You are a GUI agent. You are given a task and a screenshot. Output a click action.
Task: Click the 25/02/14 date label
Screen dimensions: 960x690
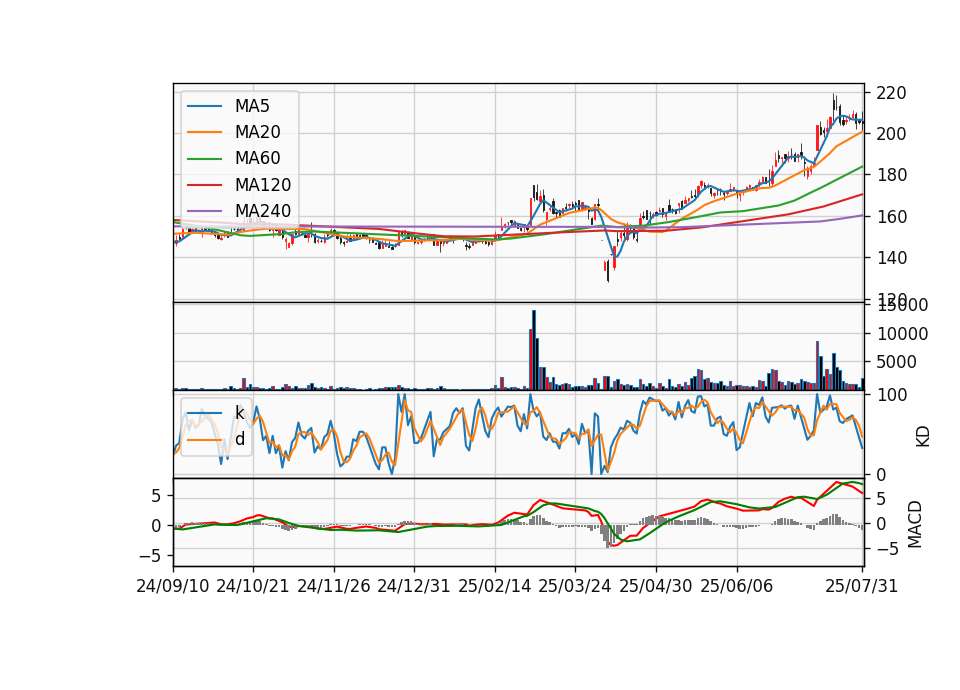pos(495,586)
